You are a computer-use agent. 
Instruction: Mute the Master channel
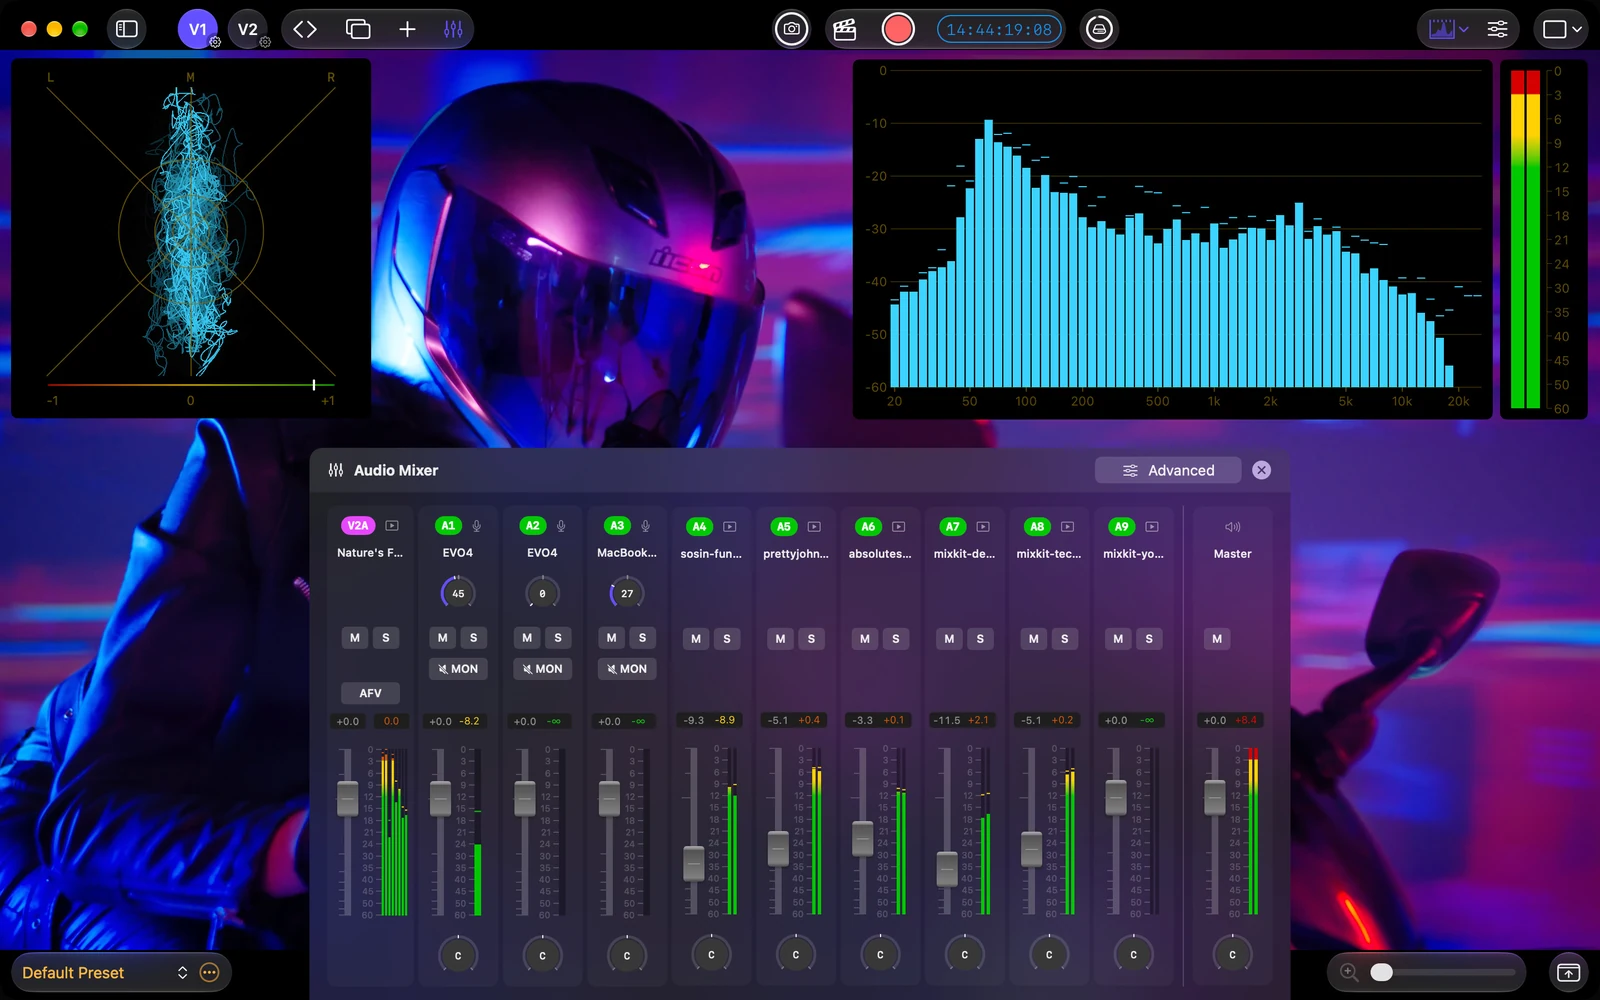pyautogui.click(x=1217, y=639)
